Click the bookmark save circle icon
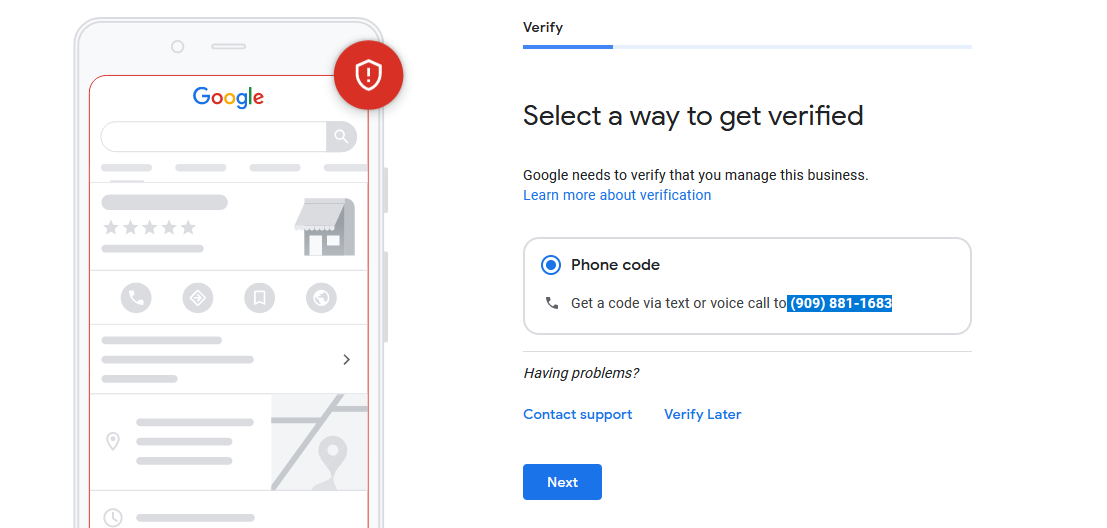 point(259,298)
